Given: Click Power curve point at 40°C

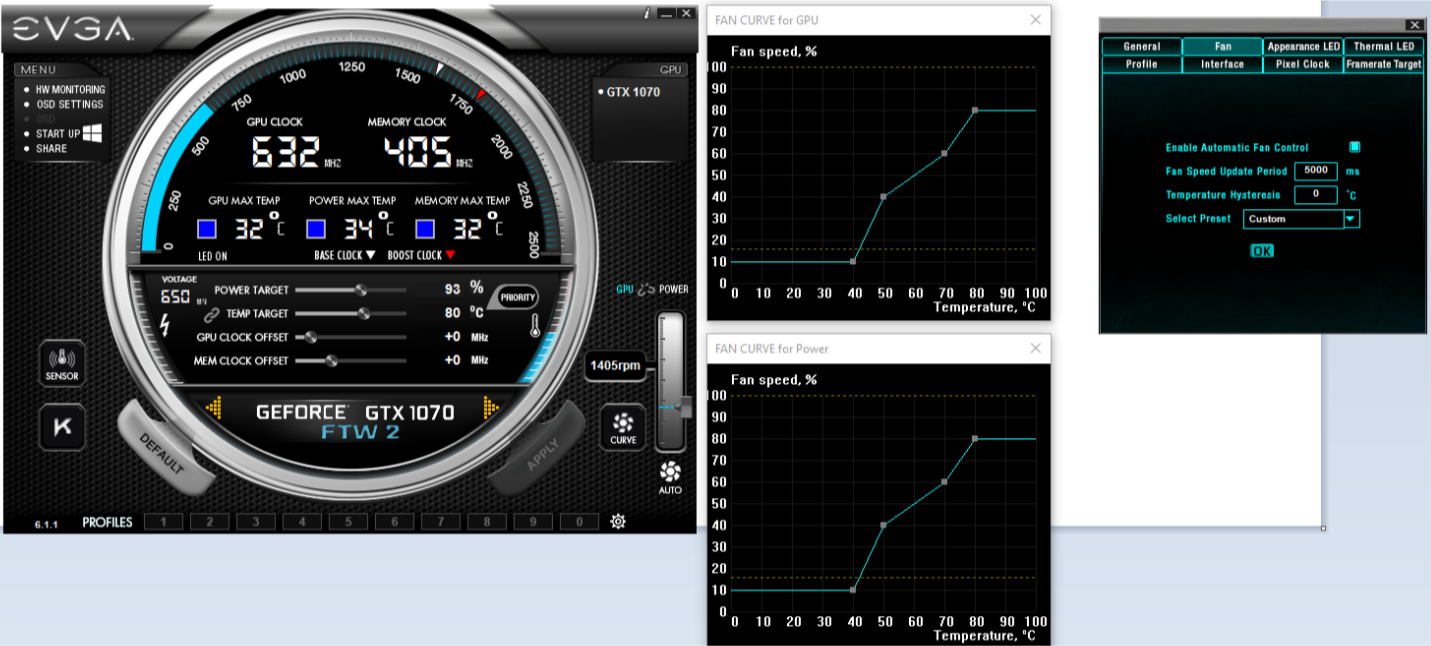Looking at the screenshot, I should pos(853,590).
